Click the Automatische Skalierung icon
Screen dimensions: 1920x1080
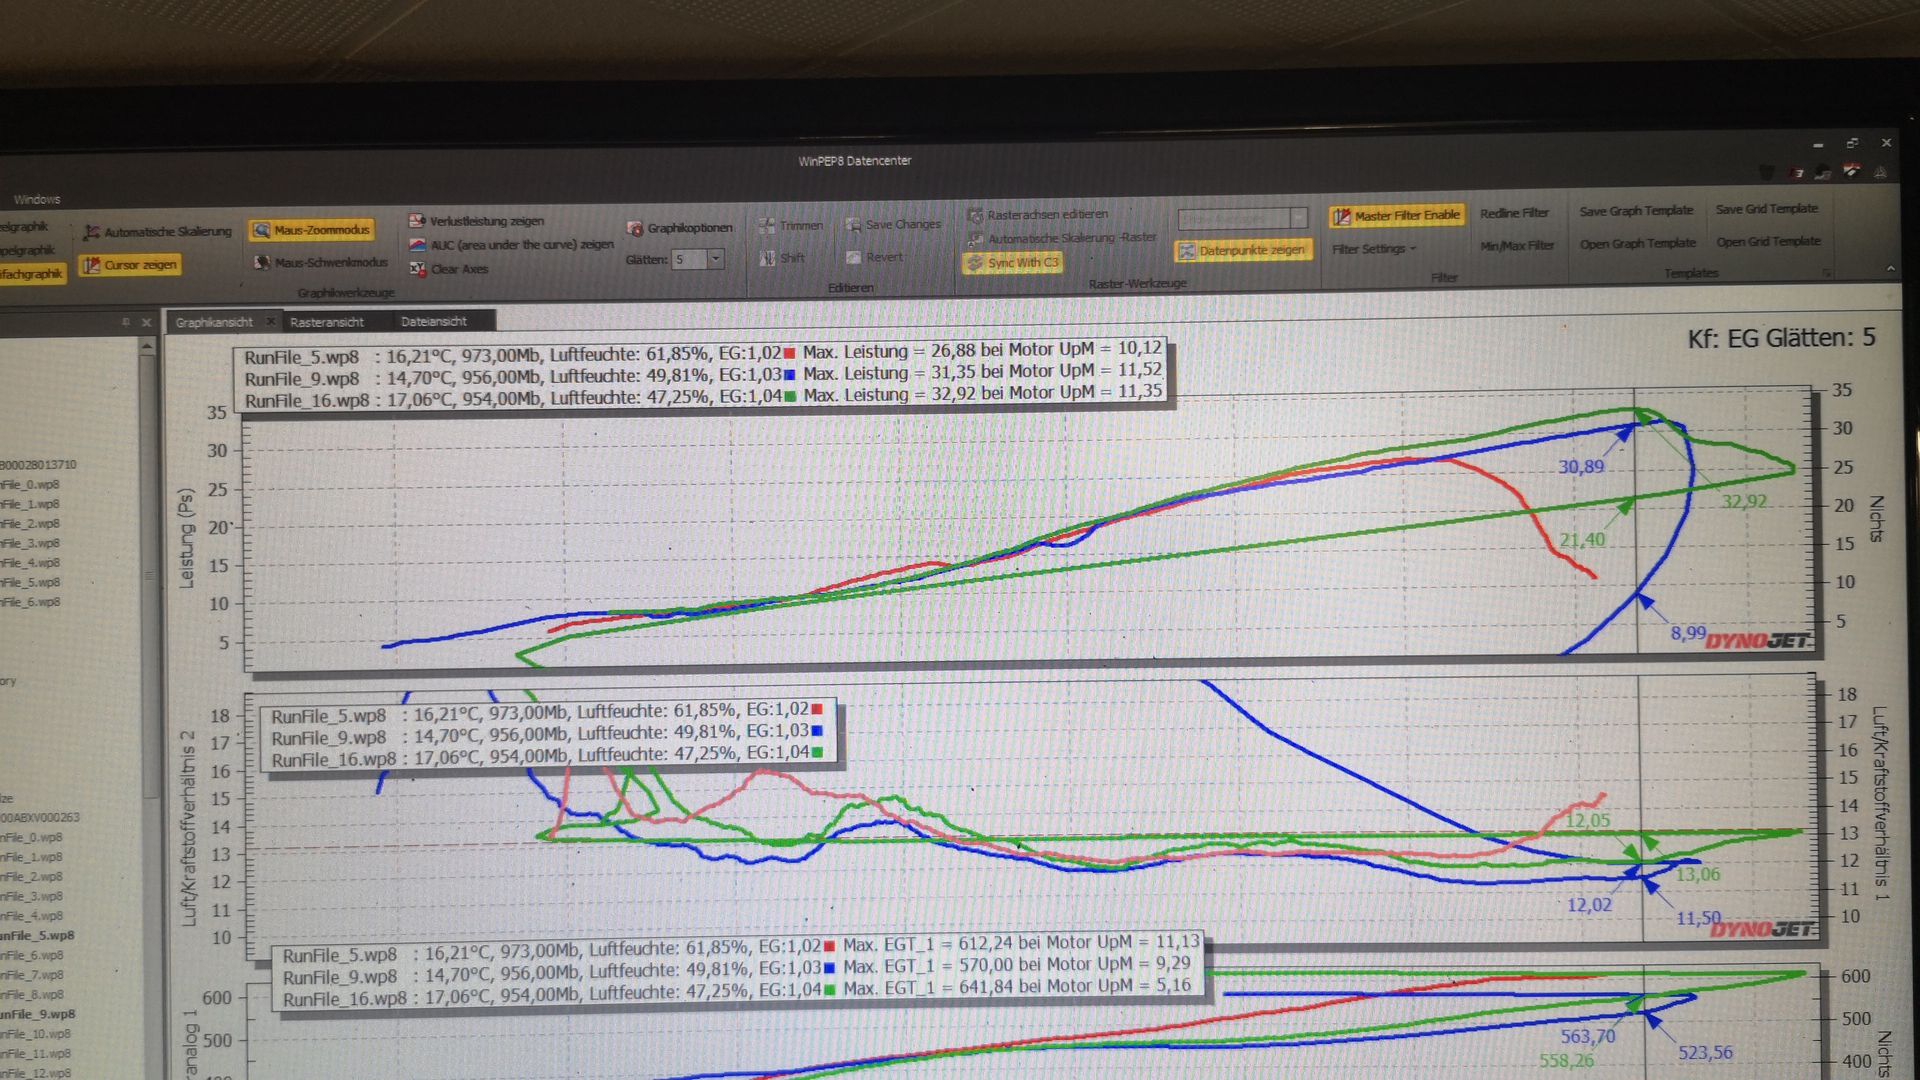[92, 233]
